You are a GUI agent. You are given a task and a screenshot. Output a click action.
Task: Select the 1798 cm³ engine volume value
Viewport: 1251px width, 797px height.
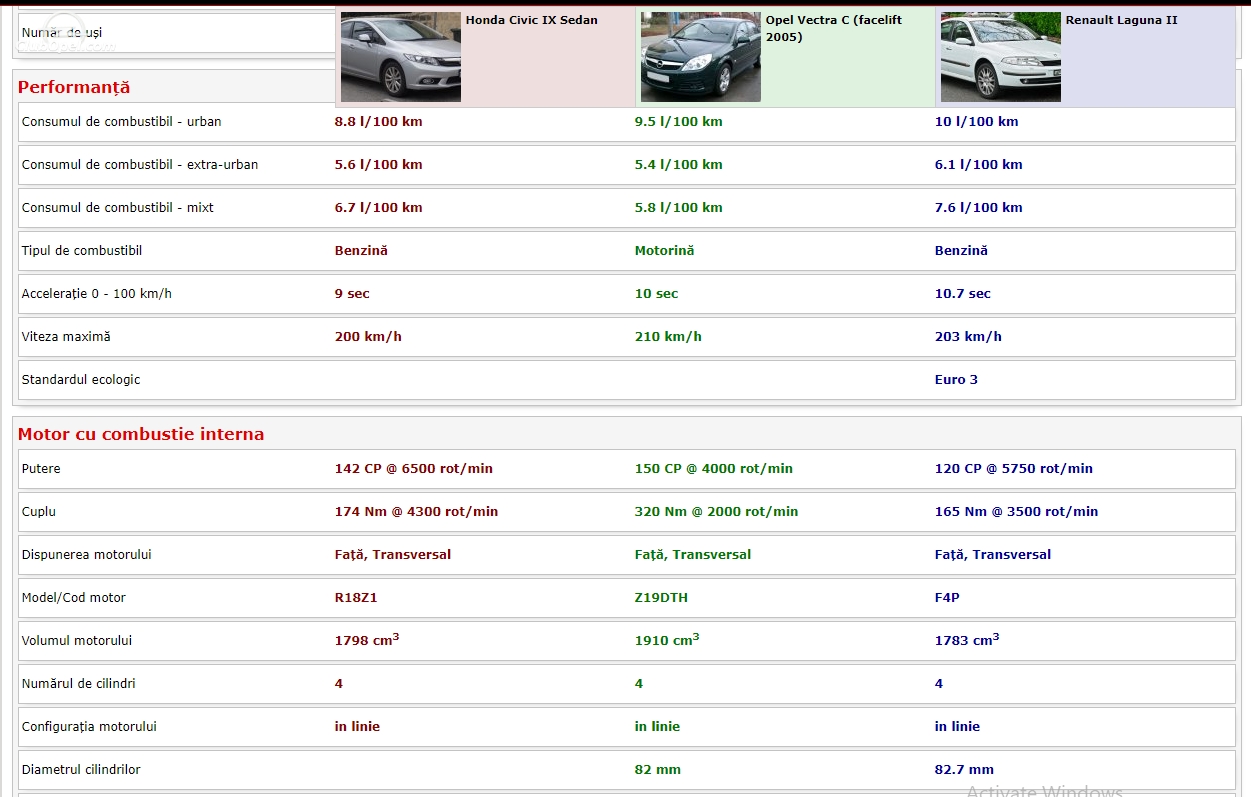pos(367,640)
